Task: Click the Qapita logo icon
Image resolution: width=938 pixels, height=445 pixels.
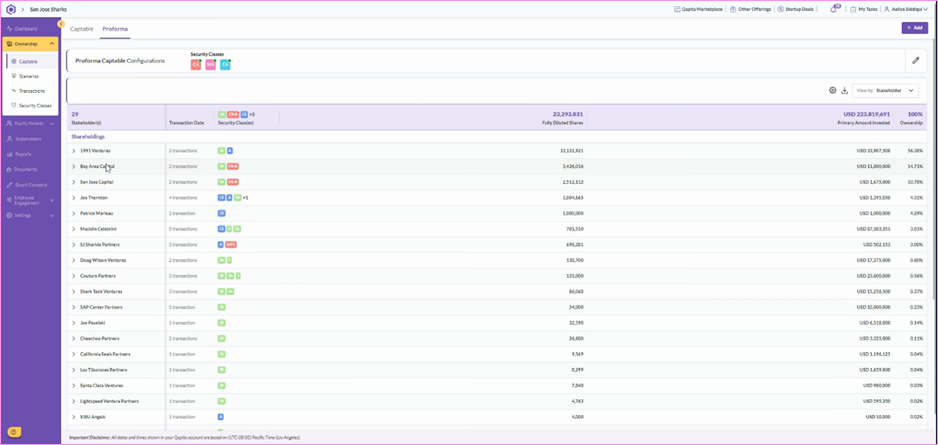Action: [11, 10]
